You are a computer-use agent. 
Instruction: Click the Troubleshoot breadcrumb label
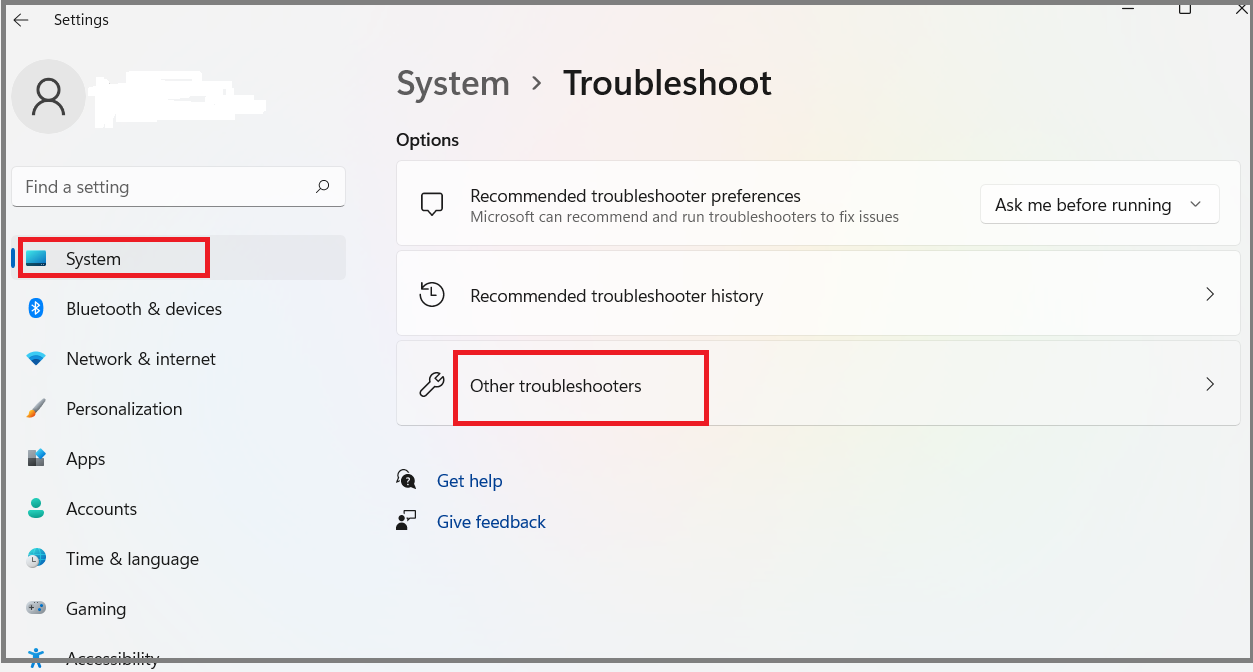point(666,84)
